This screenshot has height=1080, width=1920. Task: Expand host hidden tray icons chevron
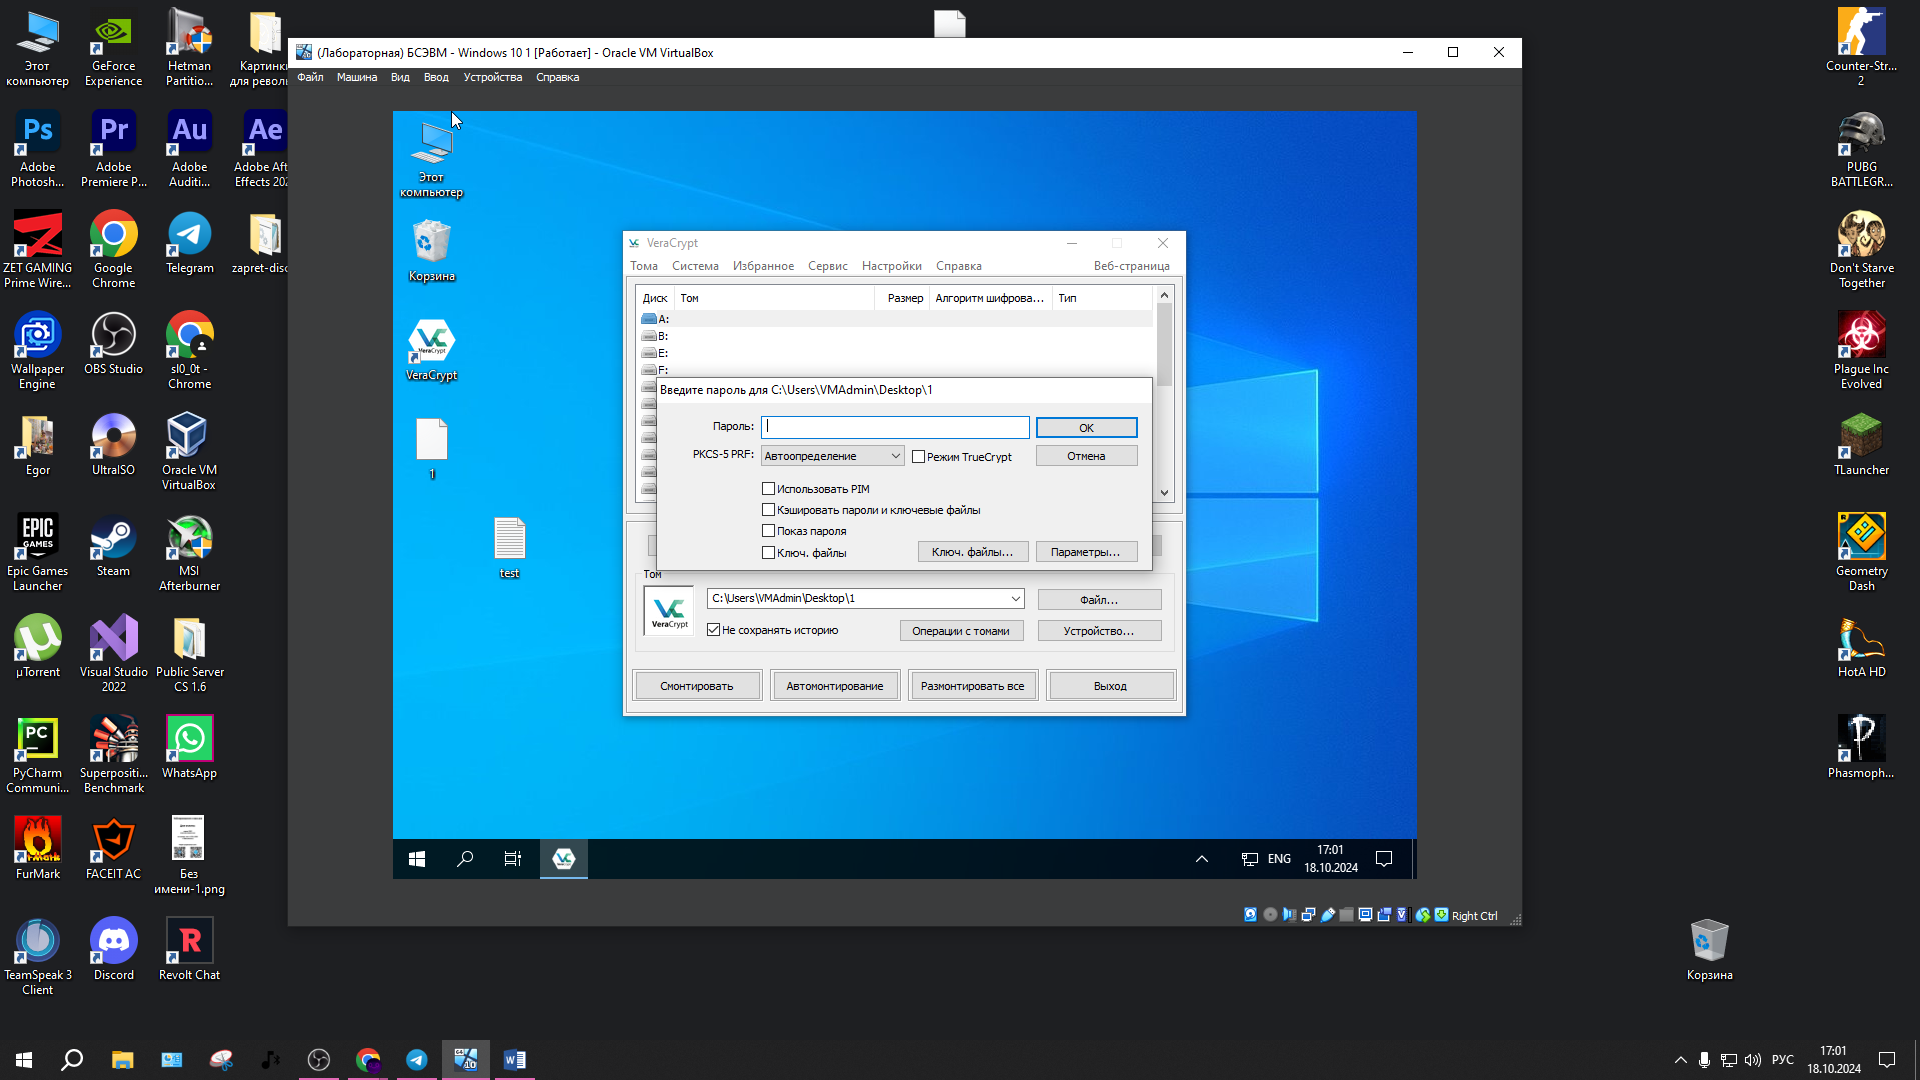(x=1680, y=1060)
